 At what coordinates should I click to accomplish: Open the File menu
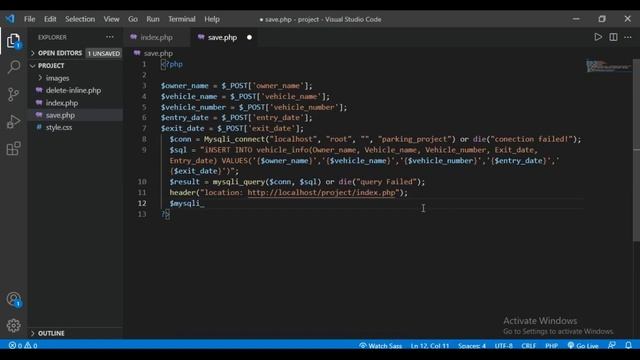[x=29, y=19]
